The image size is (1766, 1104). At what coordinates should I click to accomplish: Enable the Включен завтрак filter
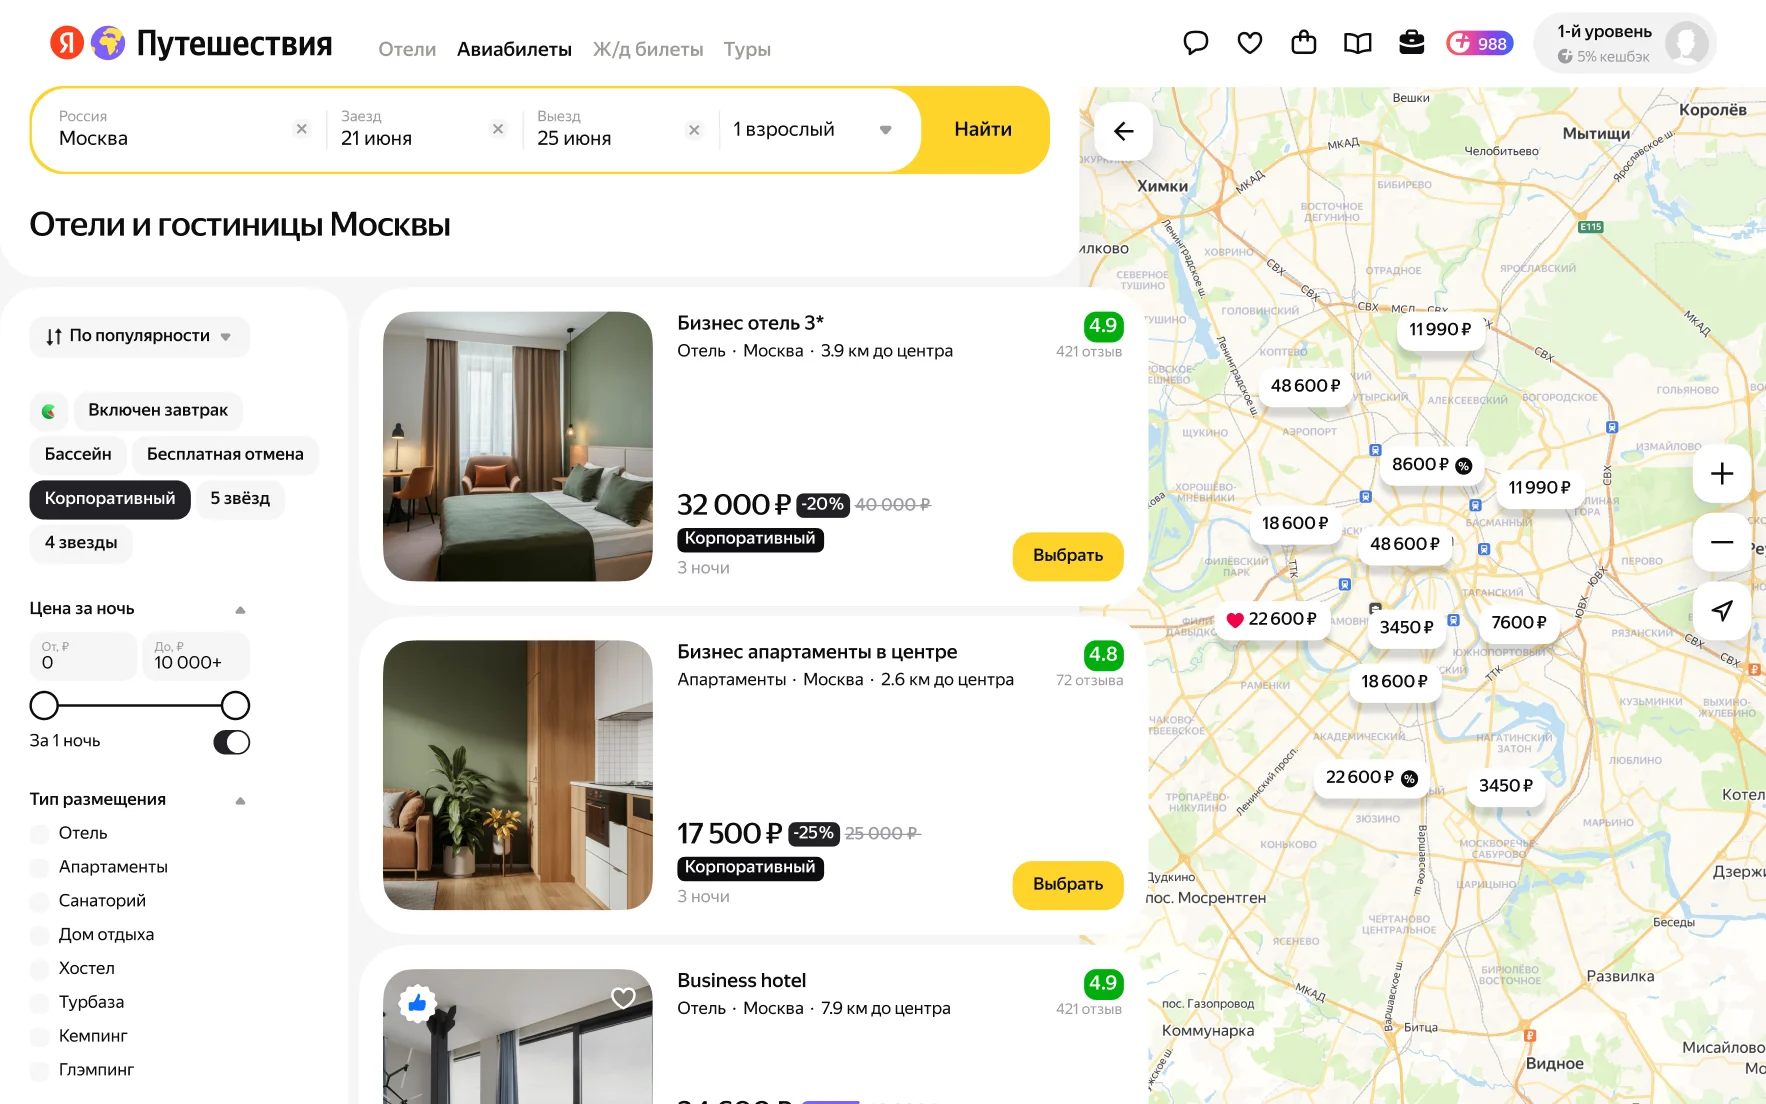pyautogui.click(x=158, y=411)
